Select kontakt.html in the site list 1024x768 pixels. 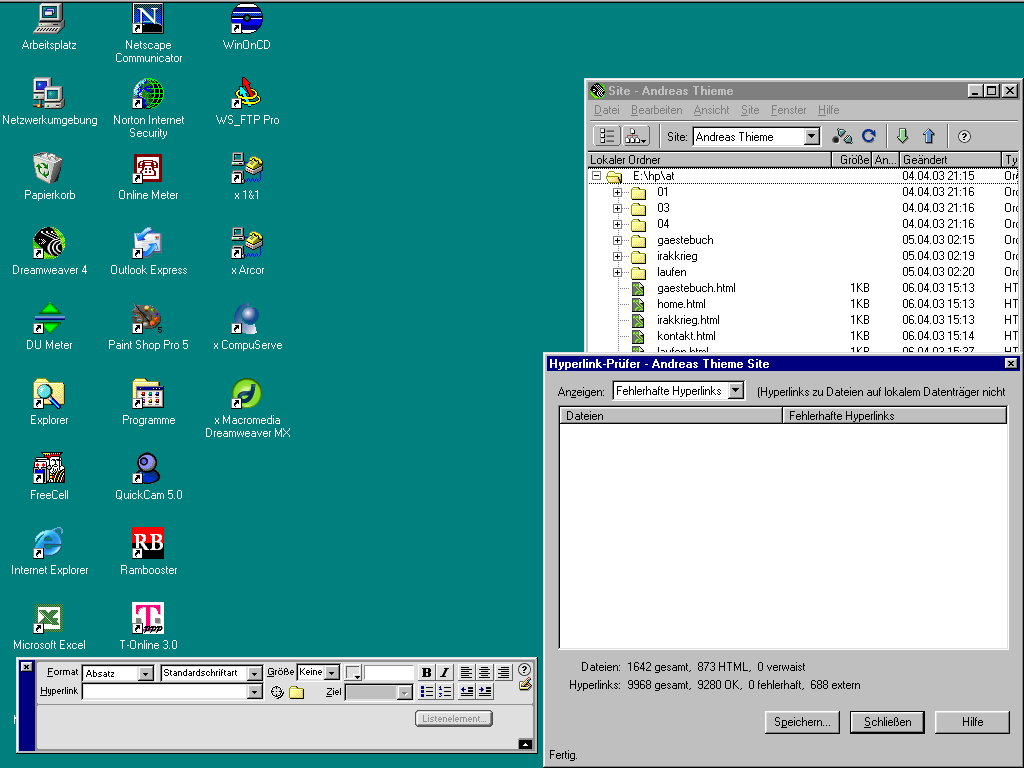coord(686,336)
